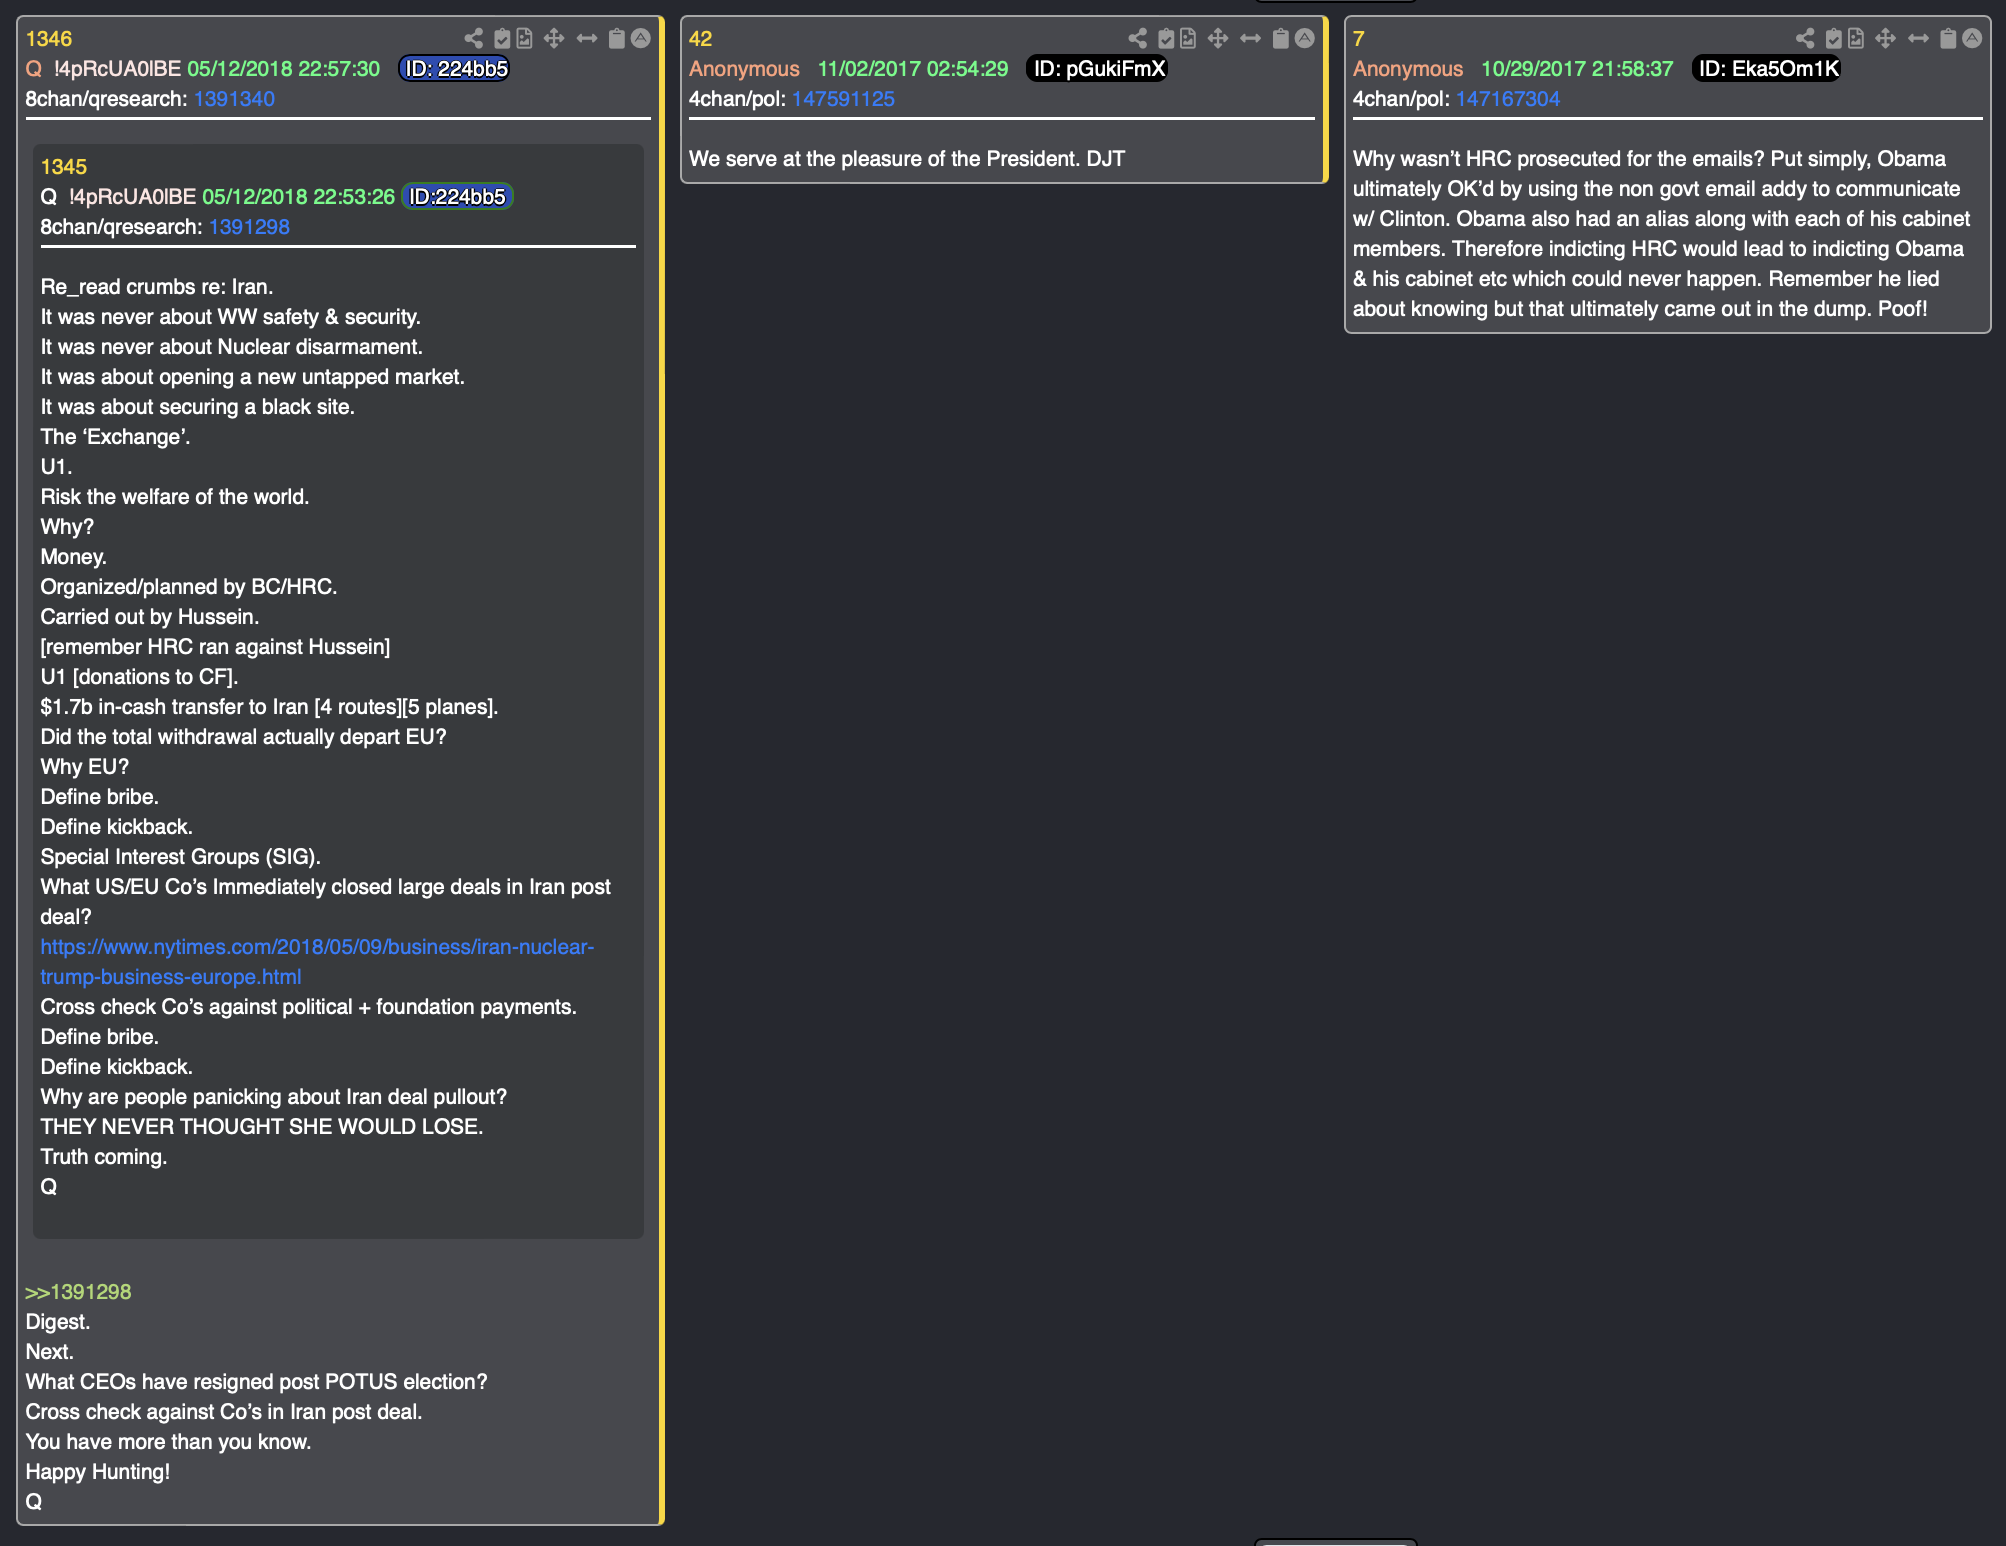
Task: Click the ID: Eka5Om1K badge
Action: pyautogui.click(x=1768, y=69)
